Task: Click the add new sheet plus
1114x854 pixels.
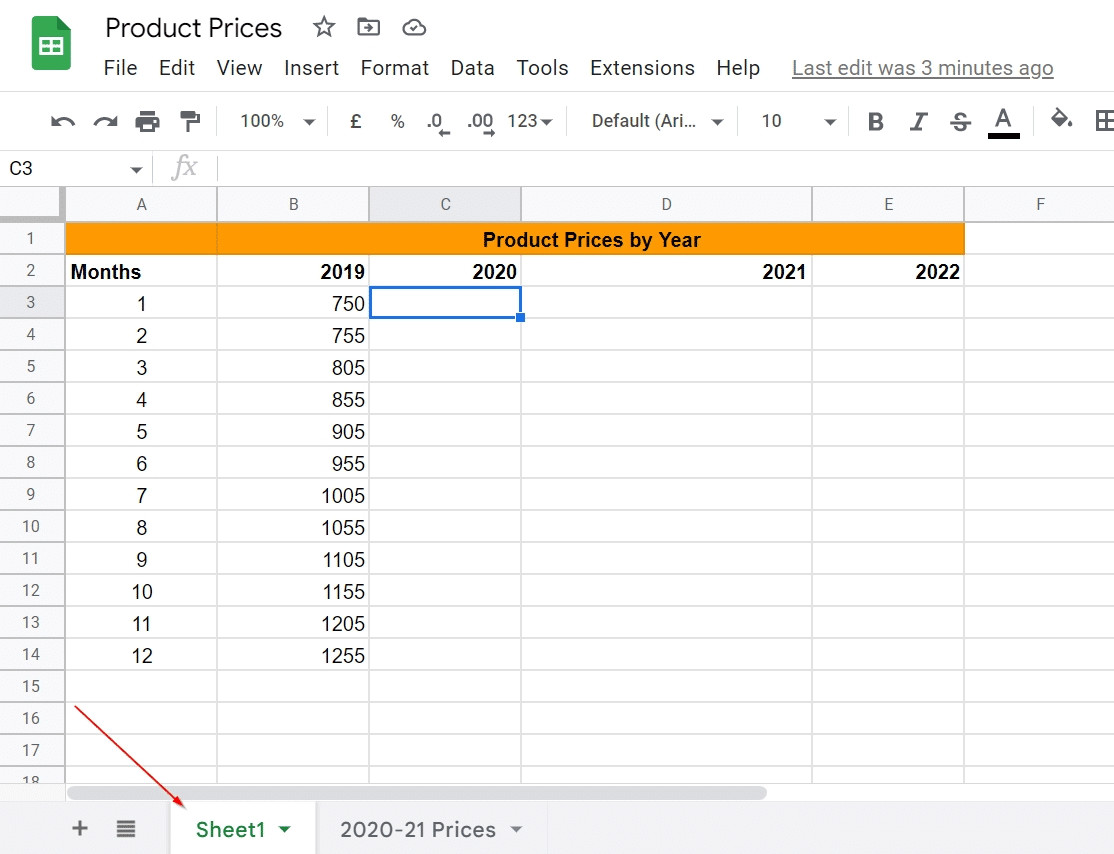Action: [80, 829]
